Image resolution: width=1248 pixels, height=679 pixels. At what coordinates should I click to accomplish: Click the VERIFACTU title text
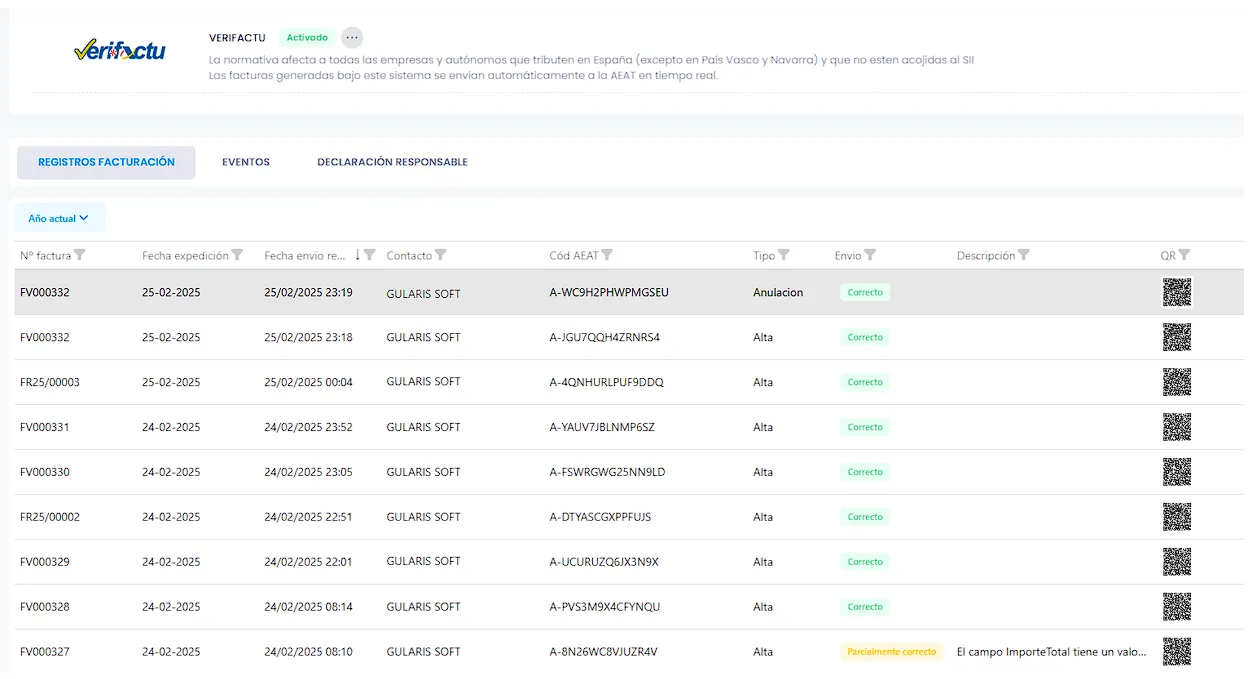pyautogui.click(x=237, y=38)
